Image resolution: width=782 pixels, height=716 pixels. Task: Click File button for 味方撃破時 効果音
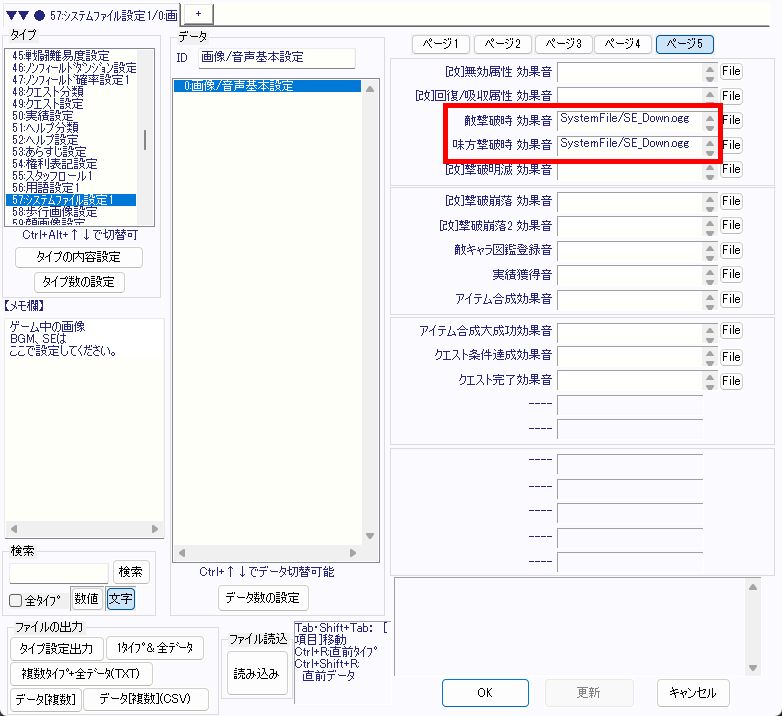click(x=731, y=145)
